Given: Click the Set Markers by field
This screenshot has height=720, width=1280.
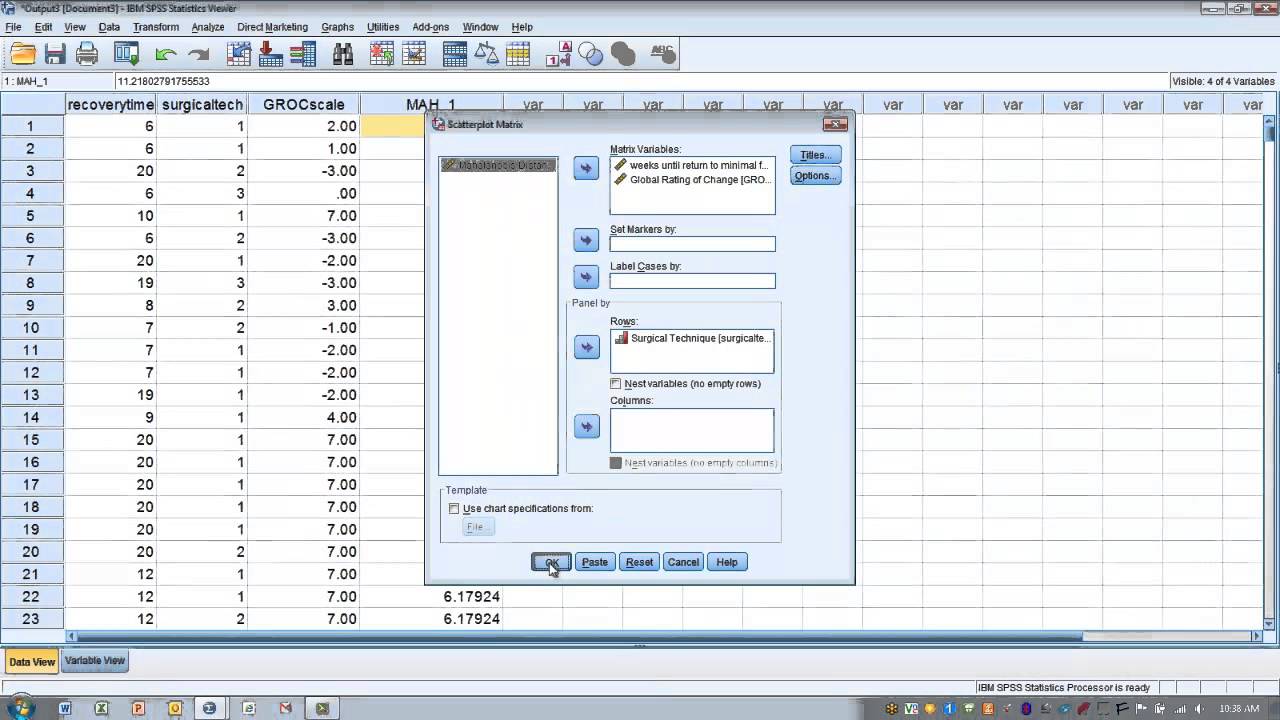Looking at the screenshot, I should pyautogui.click(x=692, y=244).
